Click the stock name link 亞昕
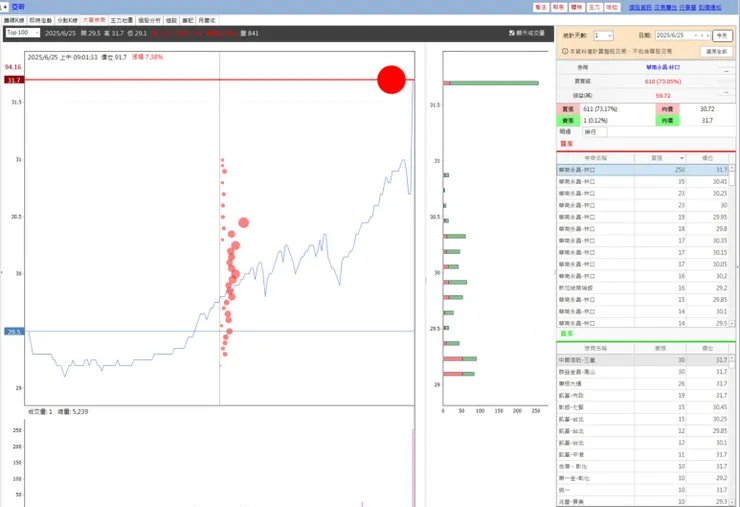The height and width of the screenshot is (507, 740). (x=18, y=7)
